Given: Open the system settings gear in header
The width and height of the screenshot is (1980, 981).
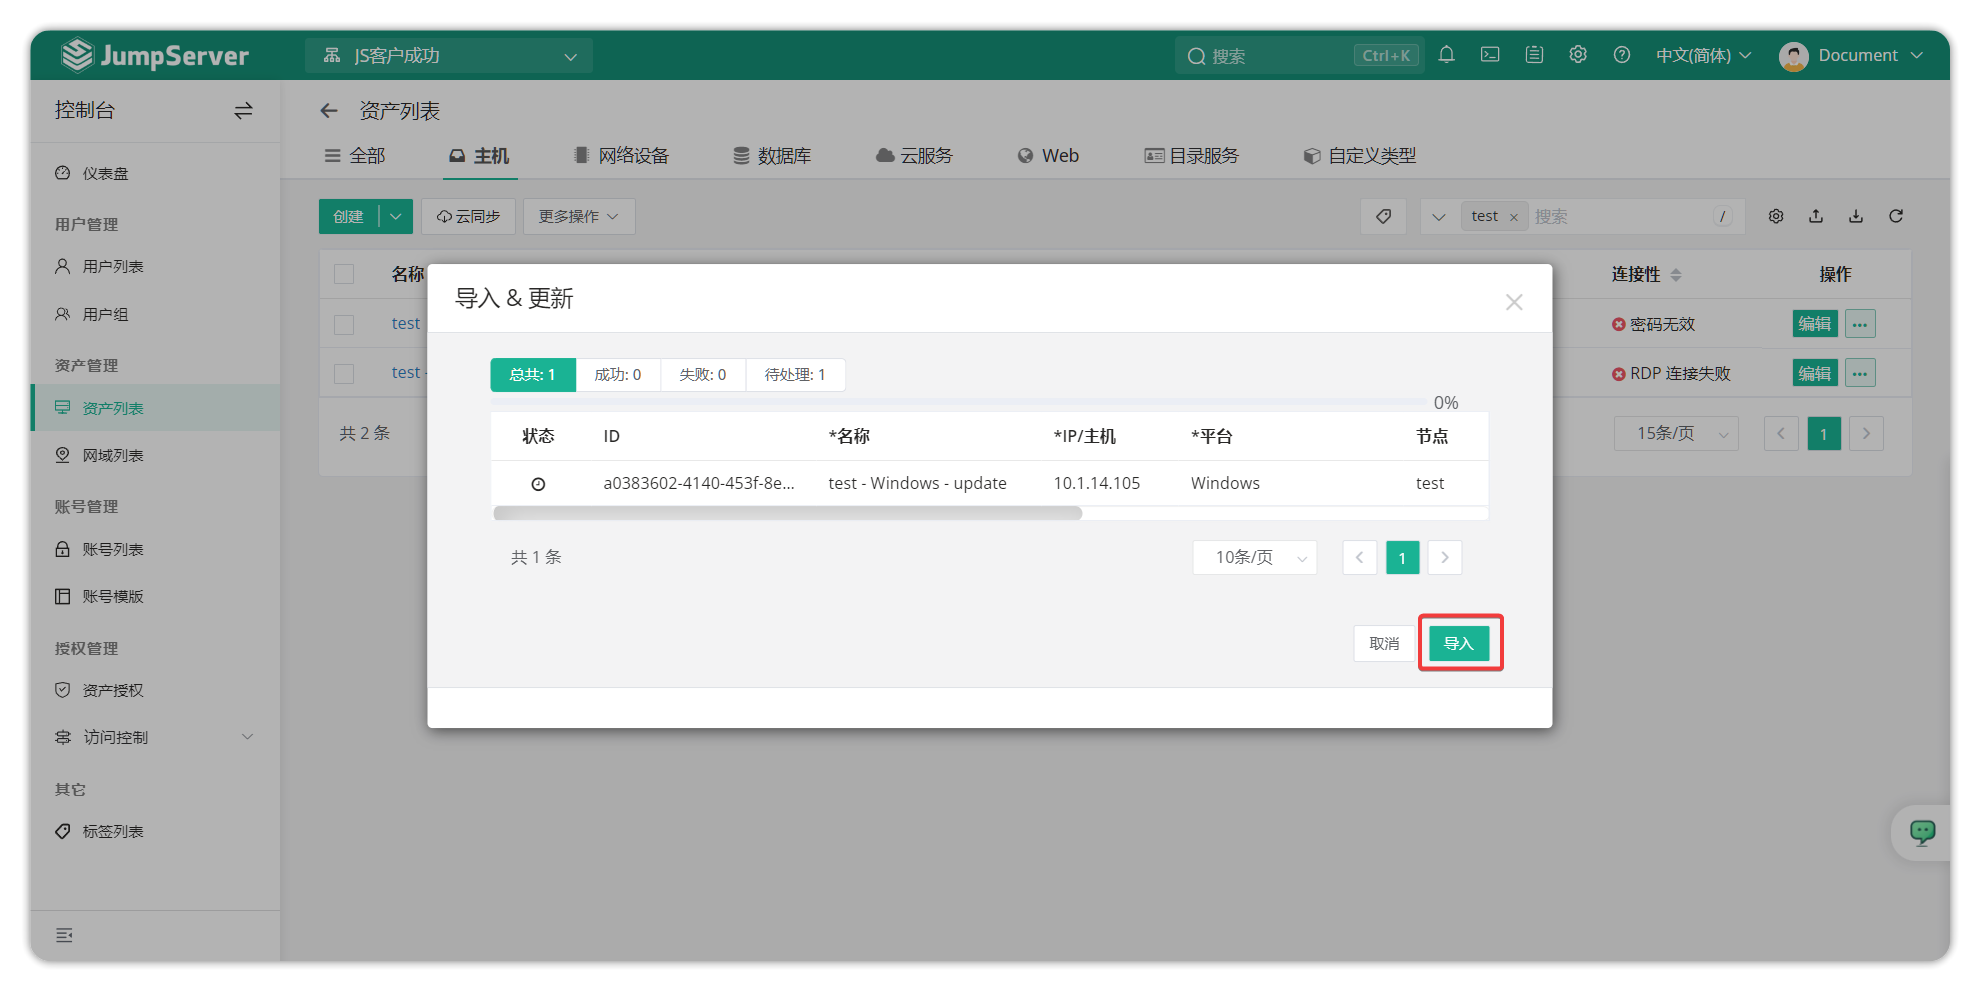Looking at the screenshot, I should tap(1578, 55).
